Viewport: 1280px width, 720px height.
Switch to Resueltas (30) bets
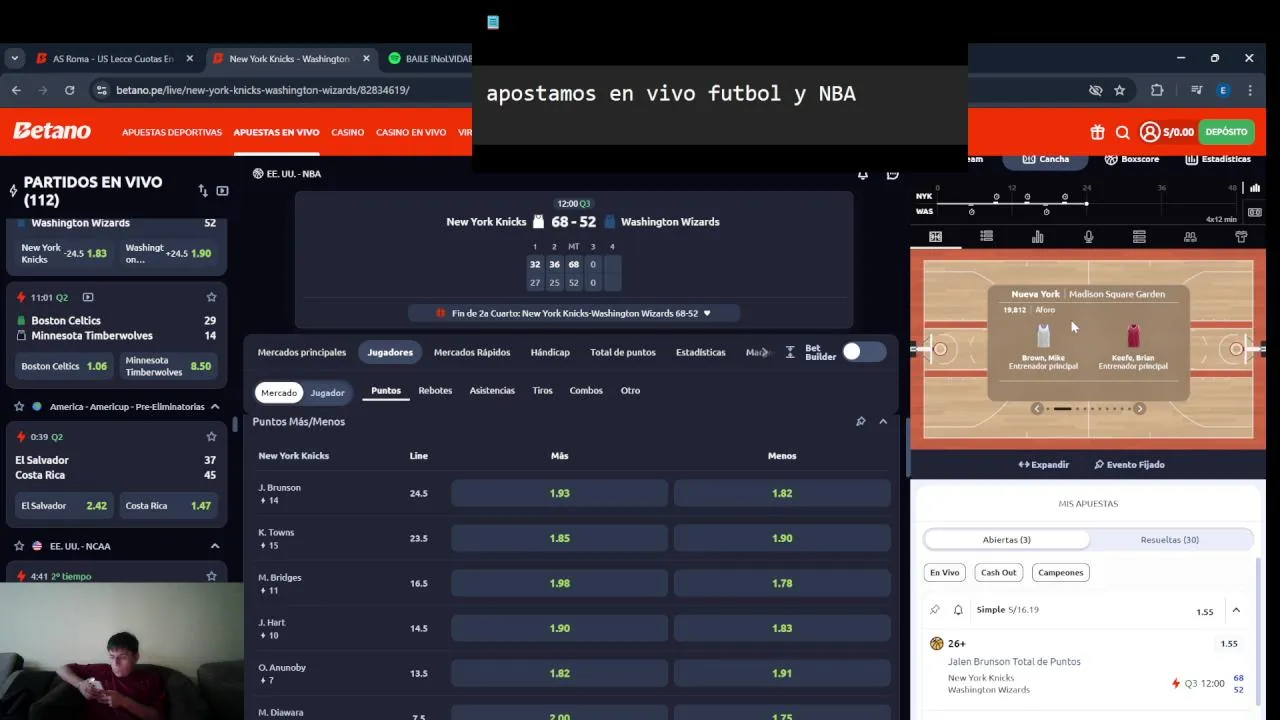(1169, 540)
